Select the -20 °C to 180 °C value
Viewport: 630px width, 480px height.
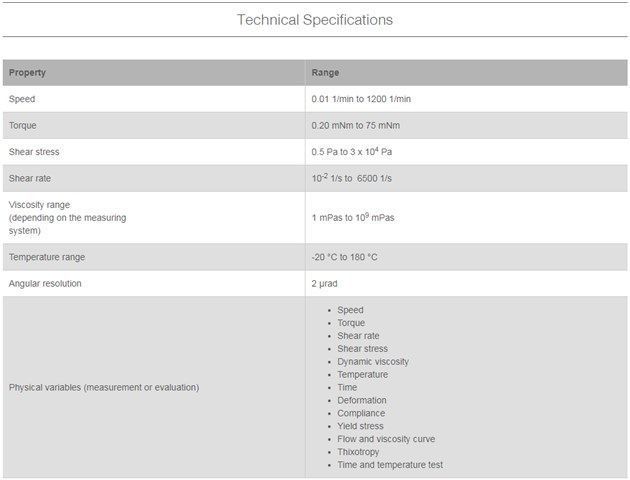click(344, 257)
